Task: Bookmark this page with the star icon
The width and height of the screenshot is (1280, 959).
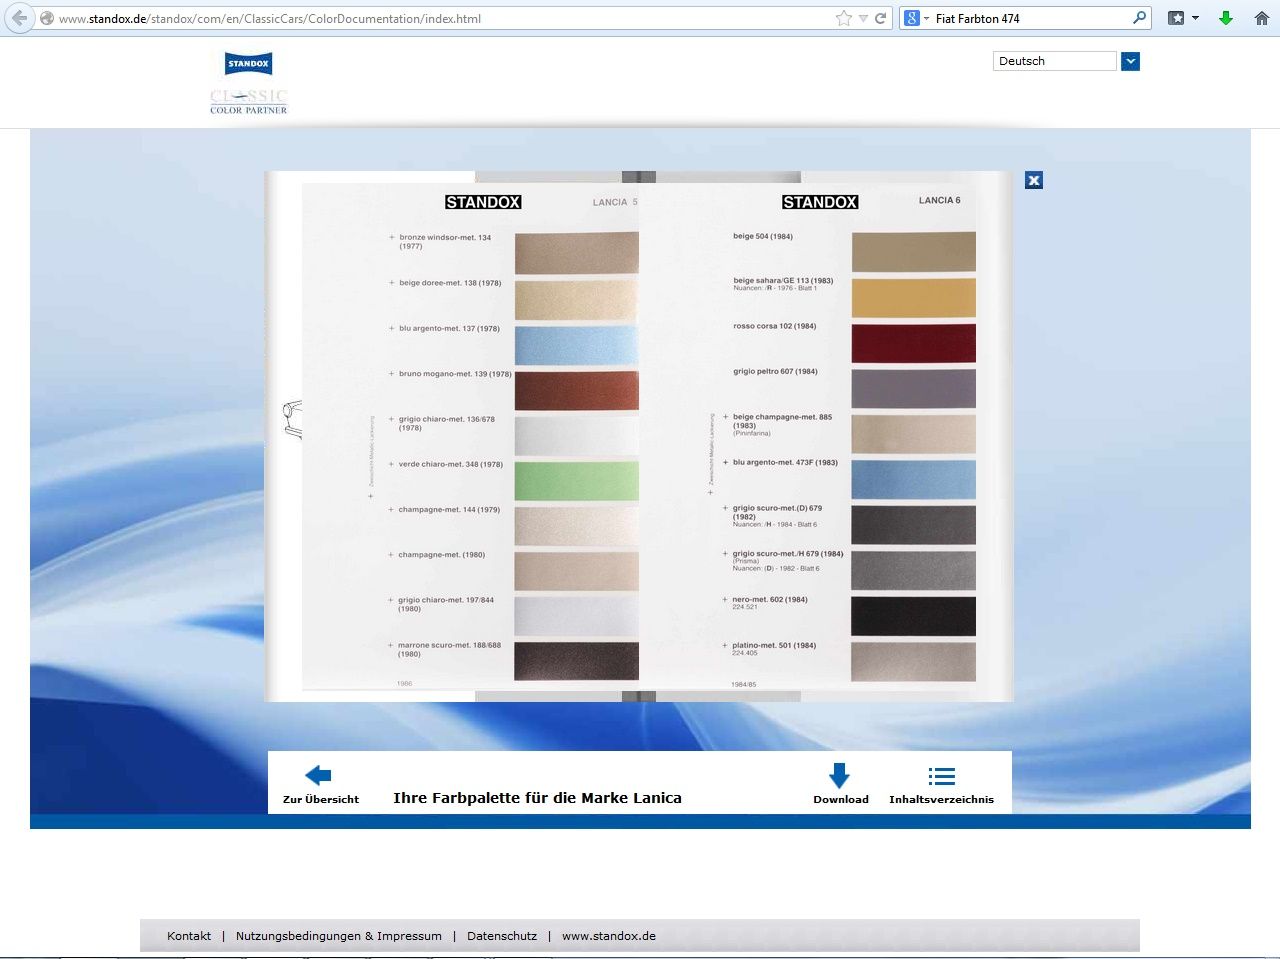Action: 844,18
